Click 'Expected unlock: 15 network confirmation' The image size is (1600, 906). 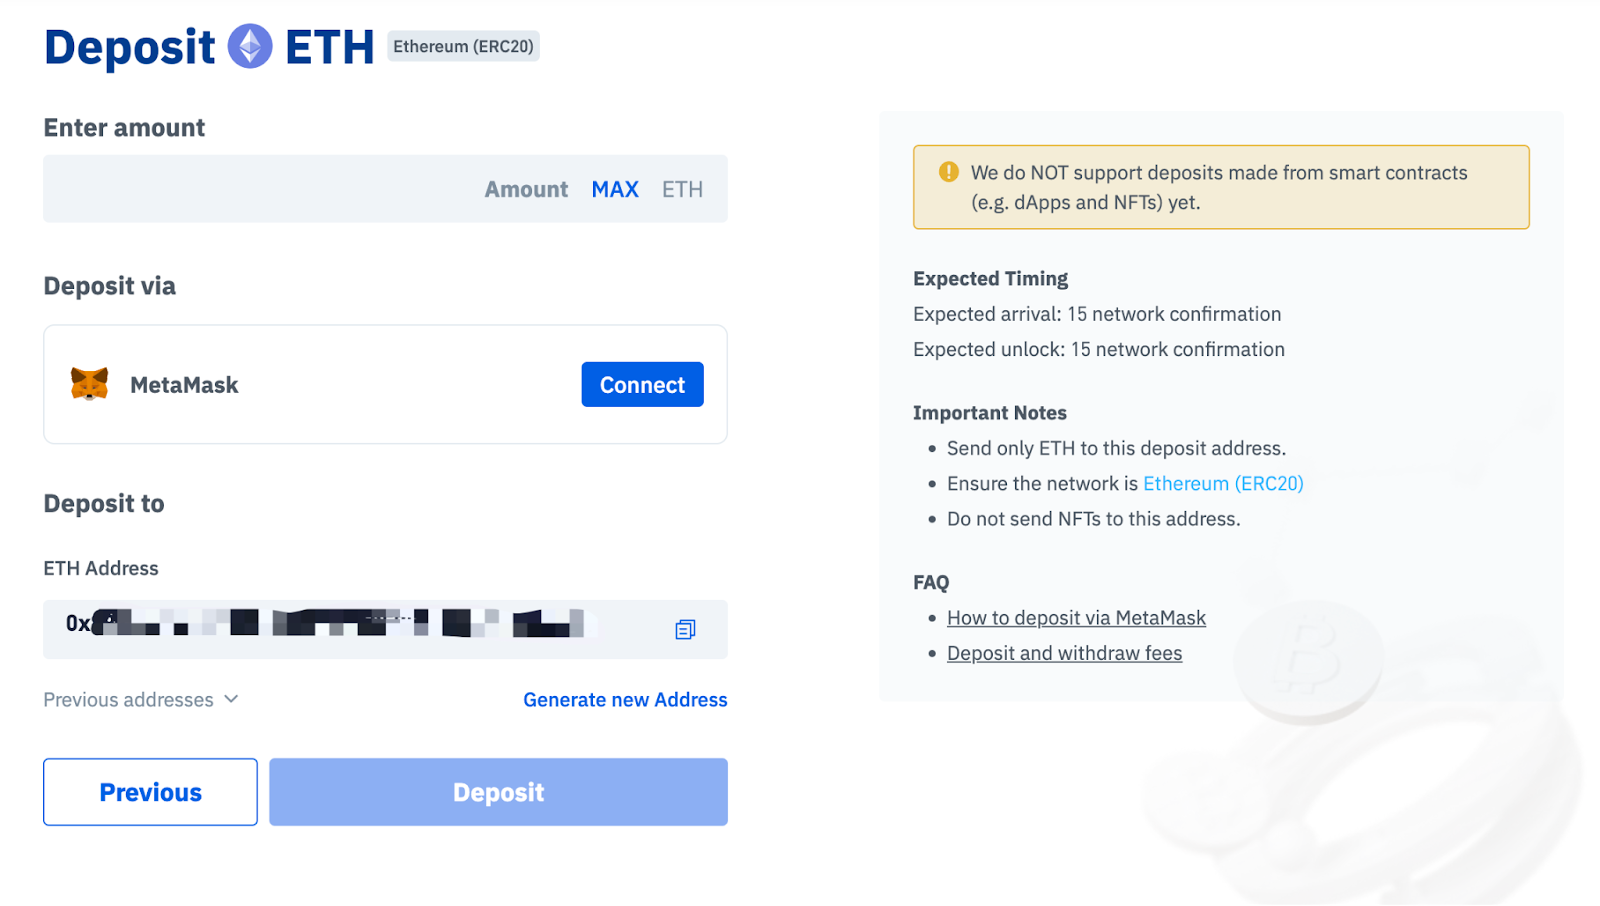(1099, 349)
